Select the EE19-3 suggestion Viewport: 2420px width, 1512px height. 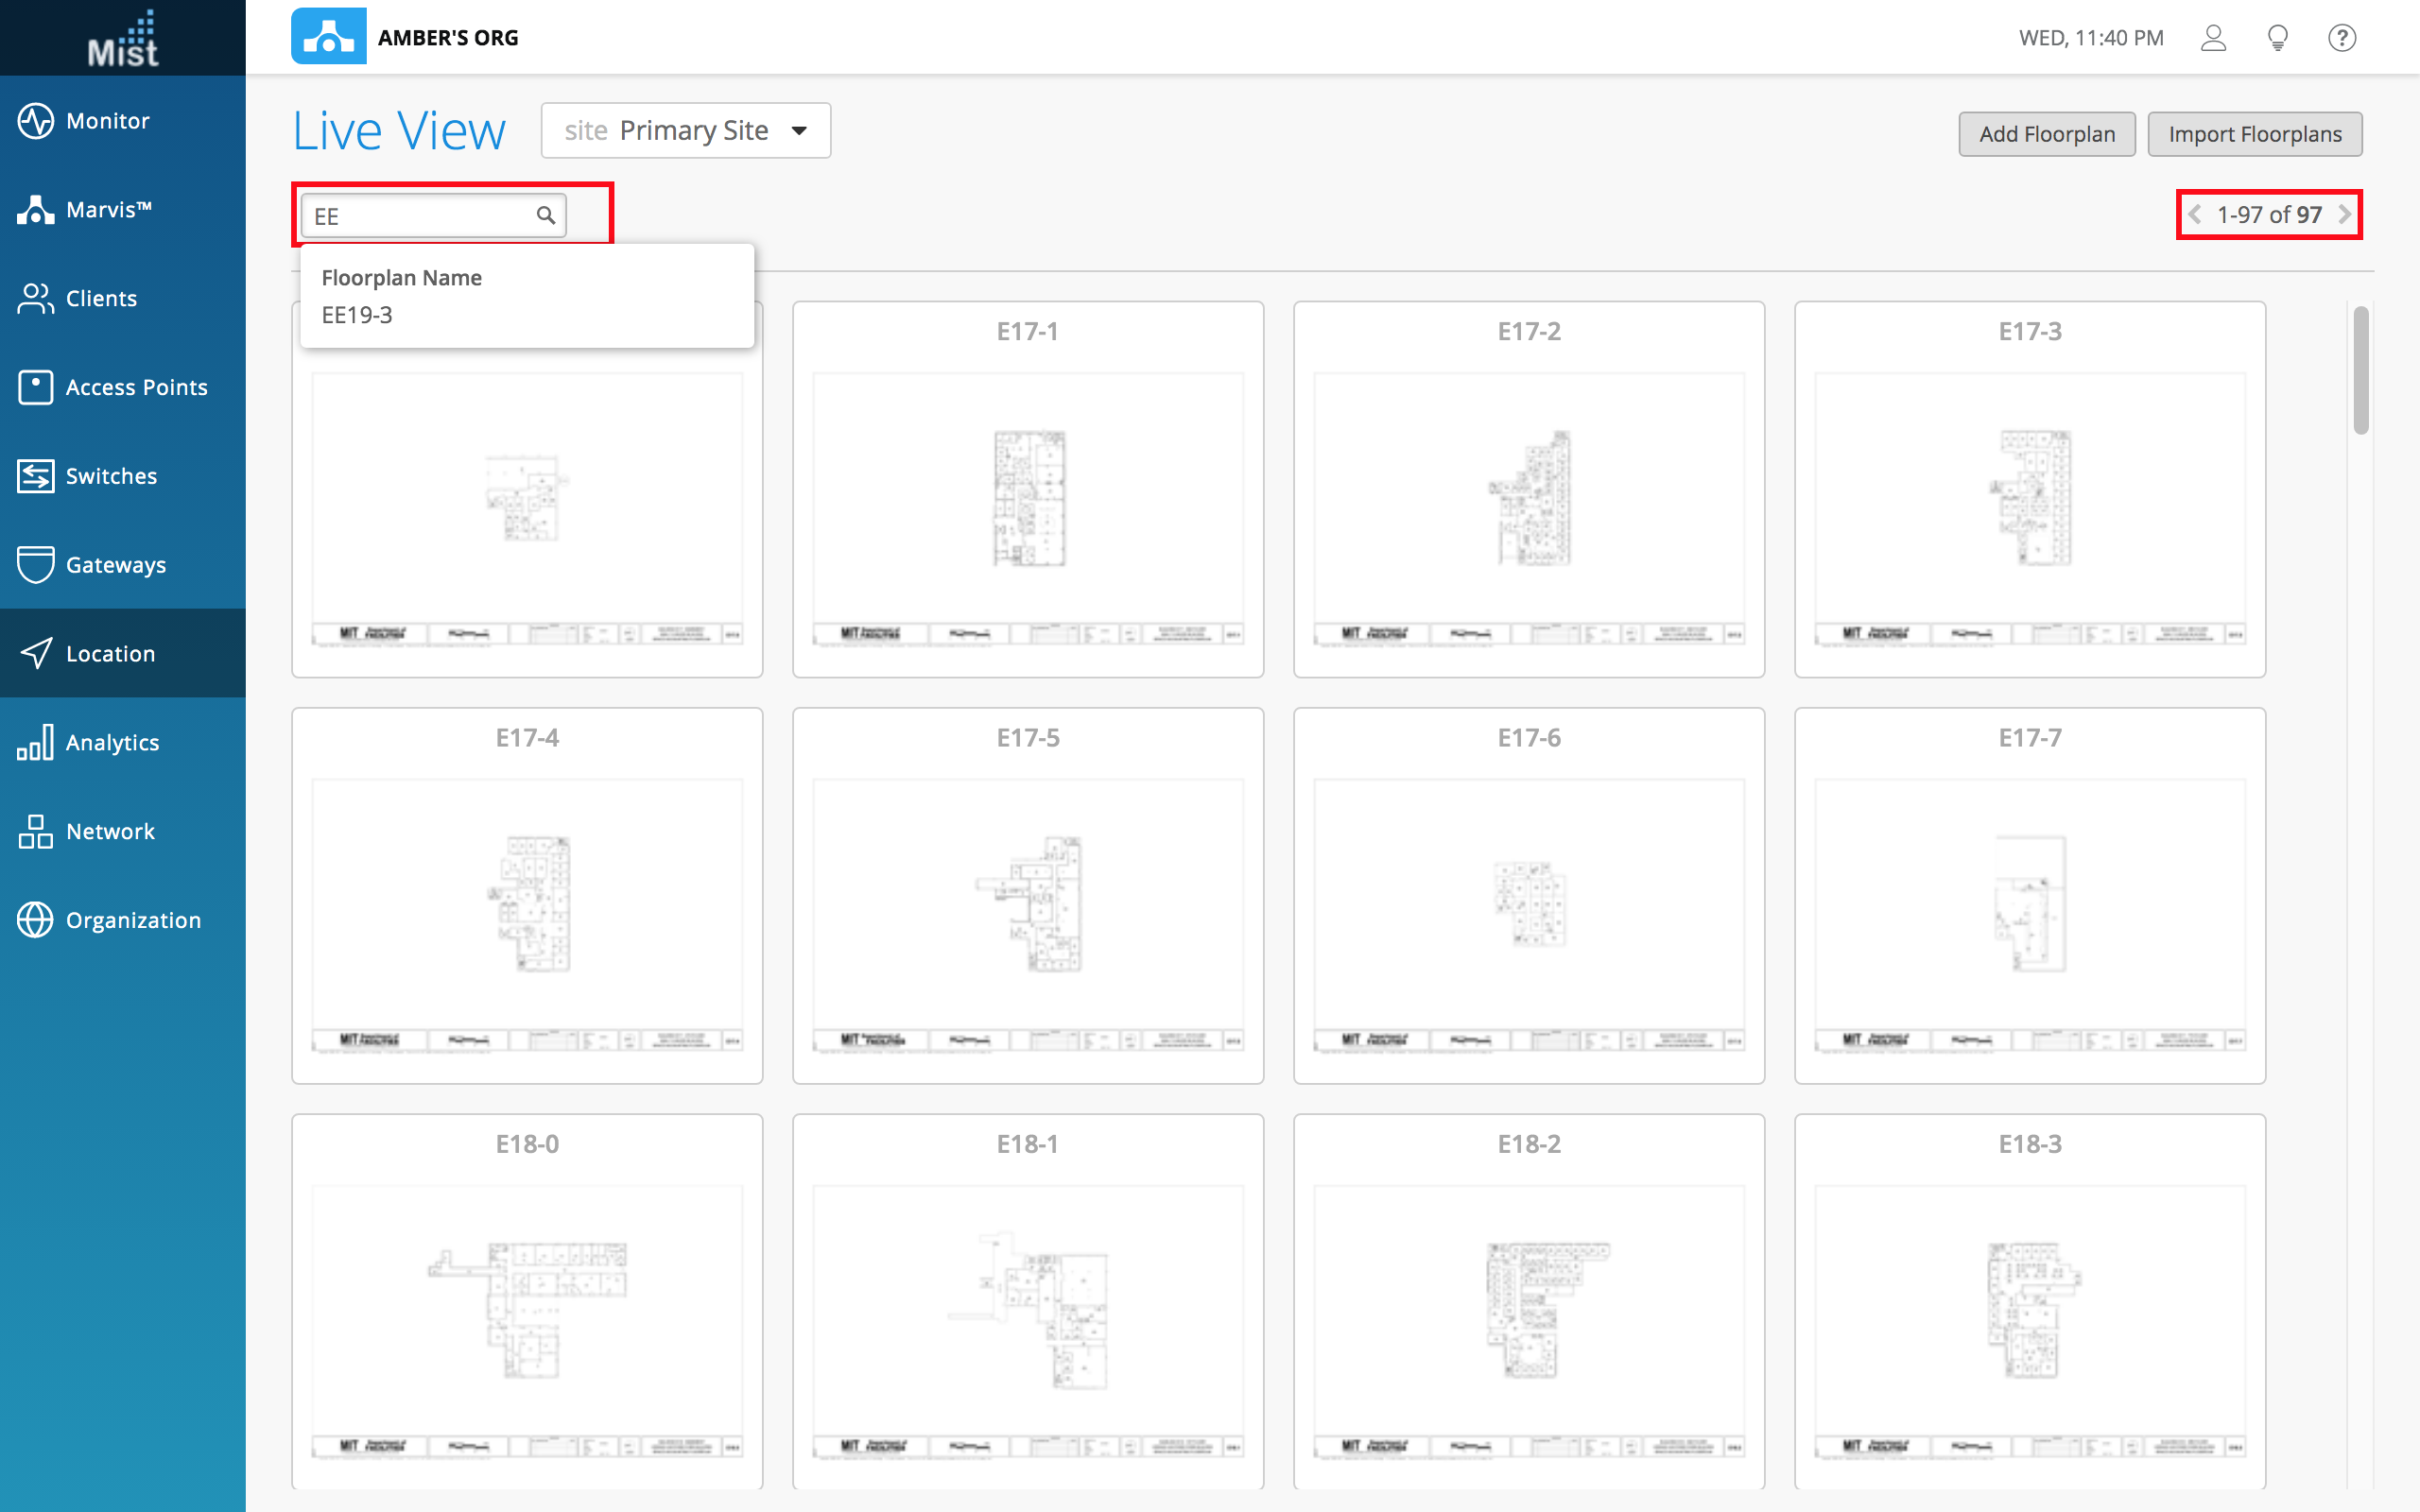357,315
